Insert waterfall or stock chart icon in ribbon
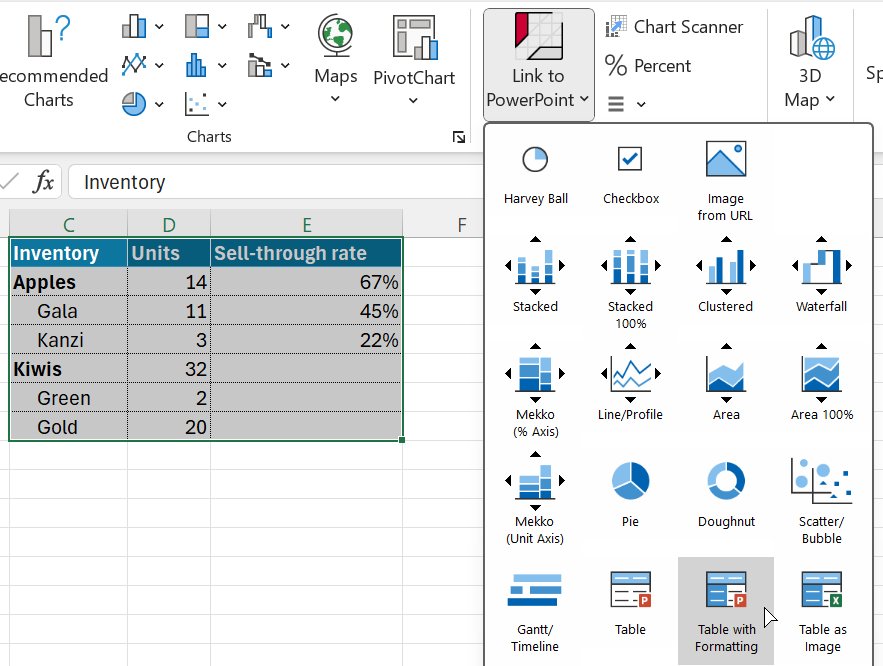Image resolution: width=883 pixels, height=666 pixels. (x=260, y=26)
